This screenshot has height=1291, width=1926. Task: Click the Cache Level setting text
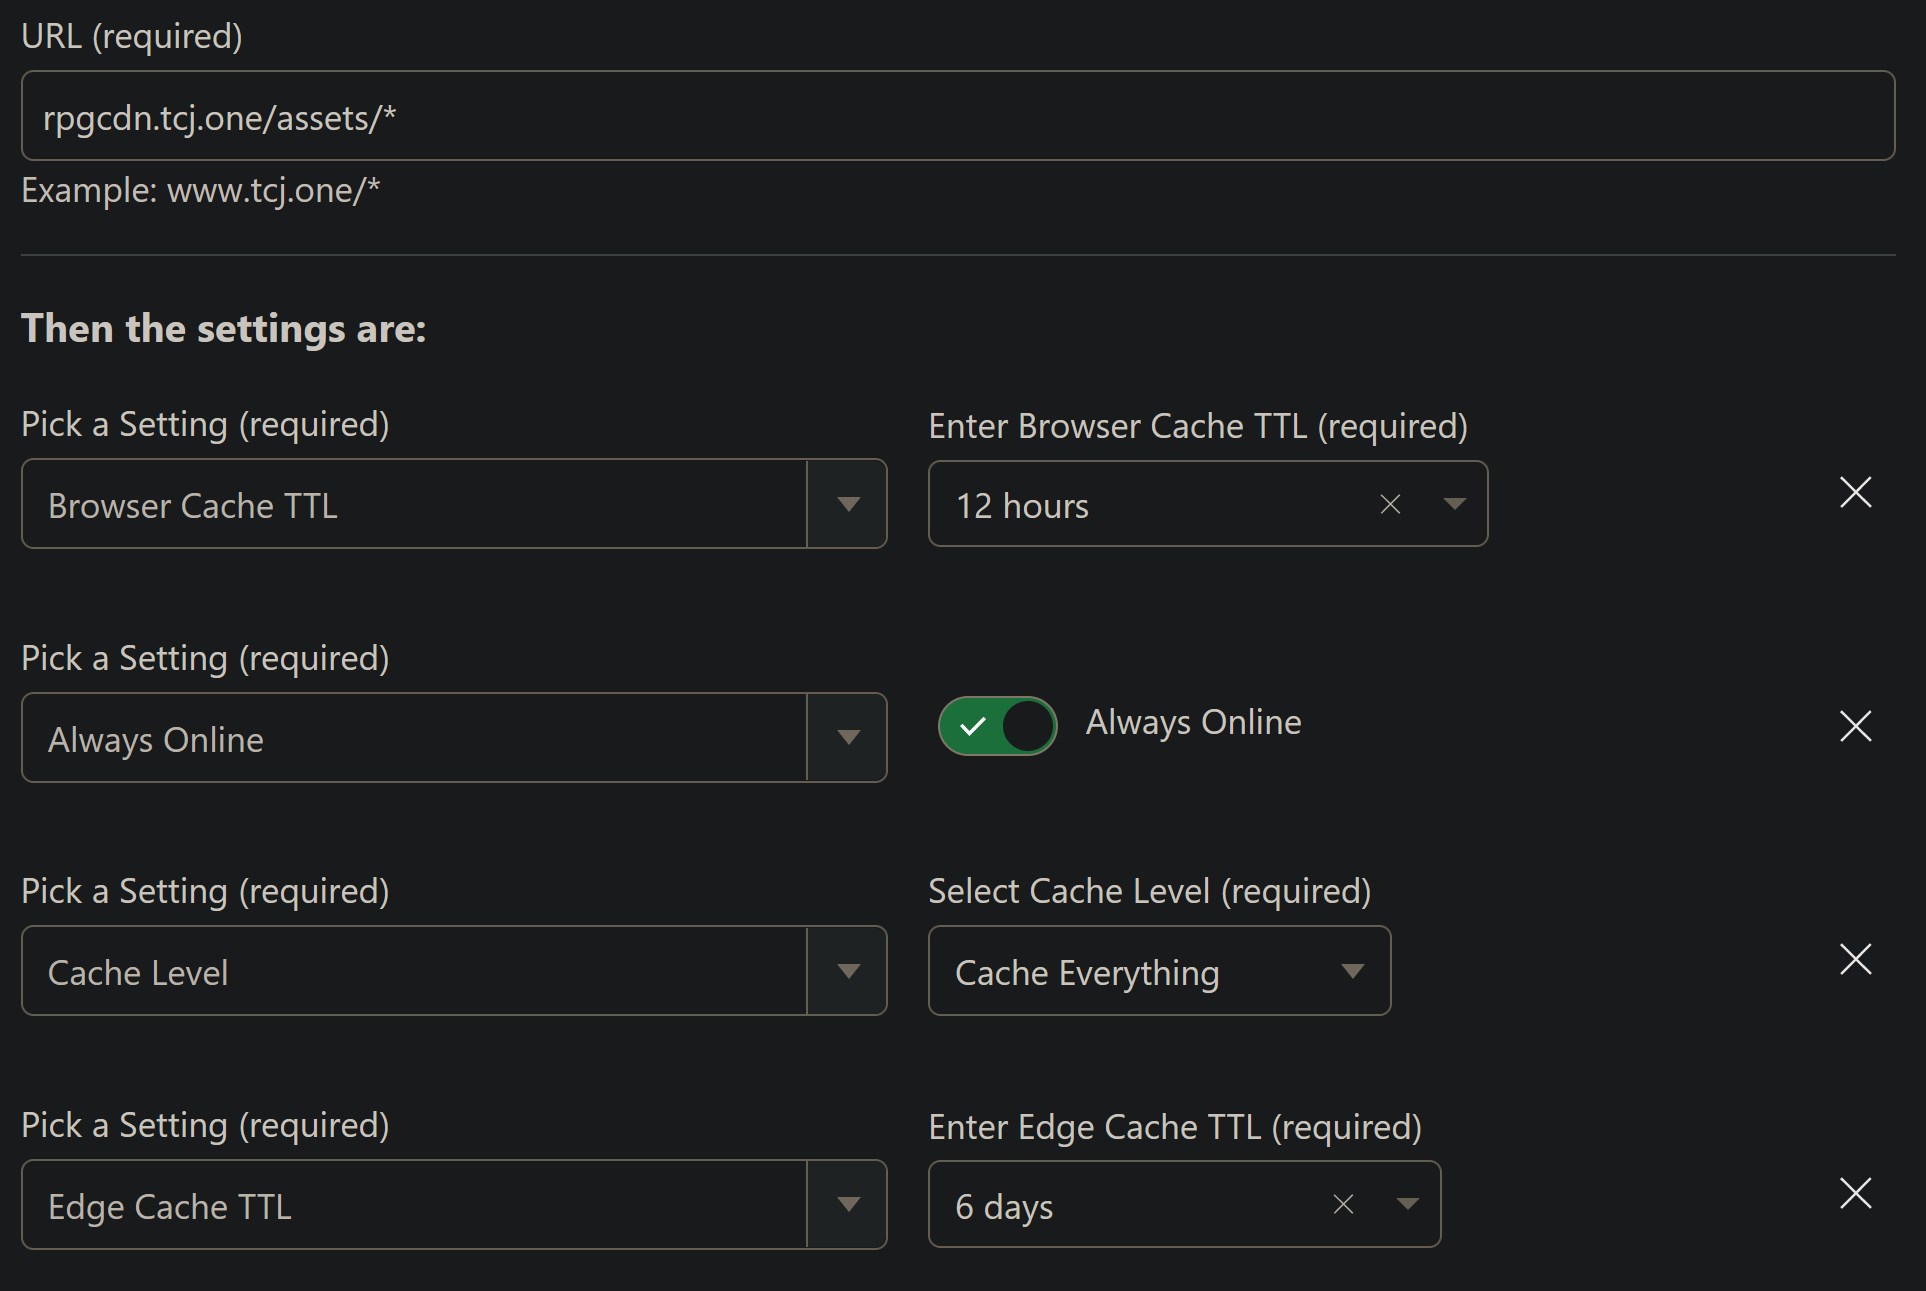pos(138,973)
